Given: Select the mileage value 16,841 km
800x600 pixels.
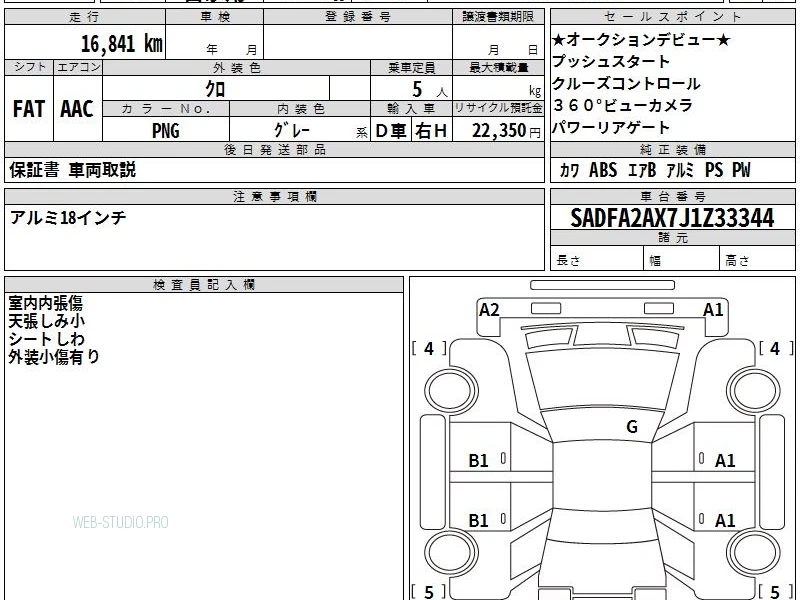Looking at the screenshot, I should (x=121, y=44).
